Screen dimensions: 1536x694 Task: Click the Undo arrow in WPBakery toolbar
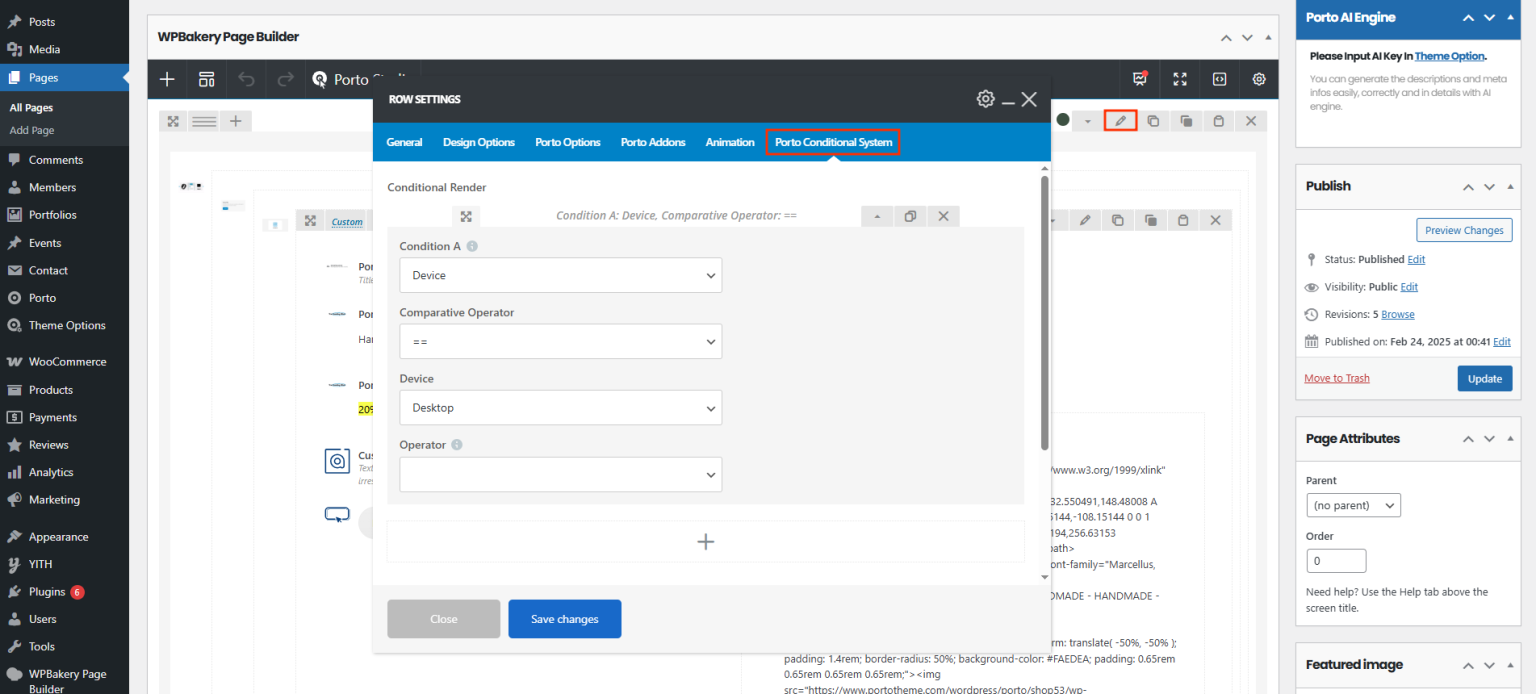(x=247, y=79)
